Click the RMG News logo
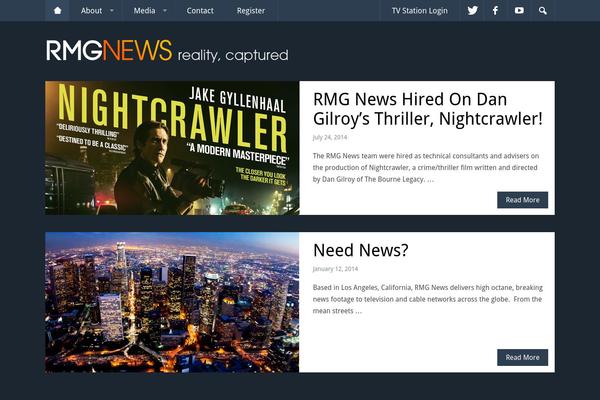 pos(109,51)
